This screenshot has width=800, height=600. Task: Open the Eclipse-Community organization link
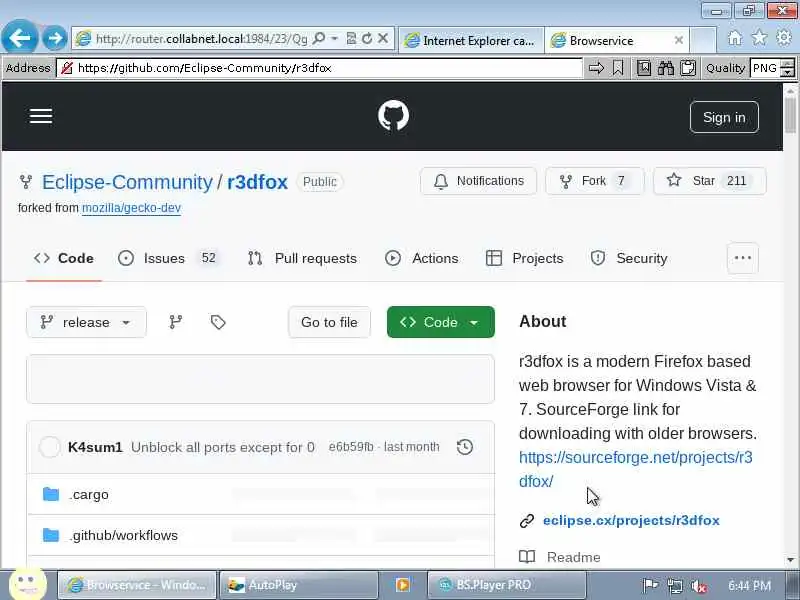point(127,182)
